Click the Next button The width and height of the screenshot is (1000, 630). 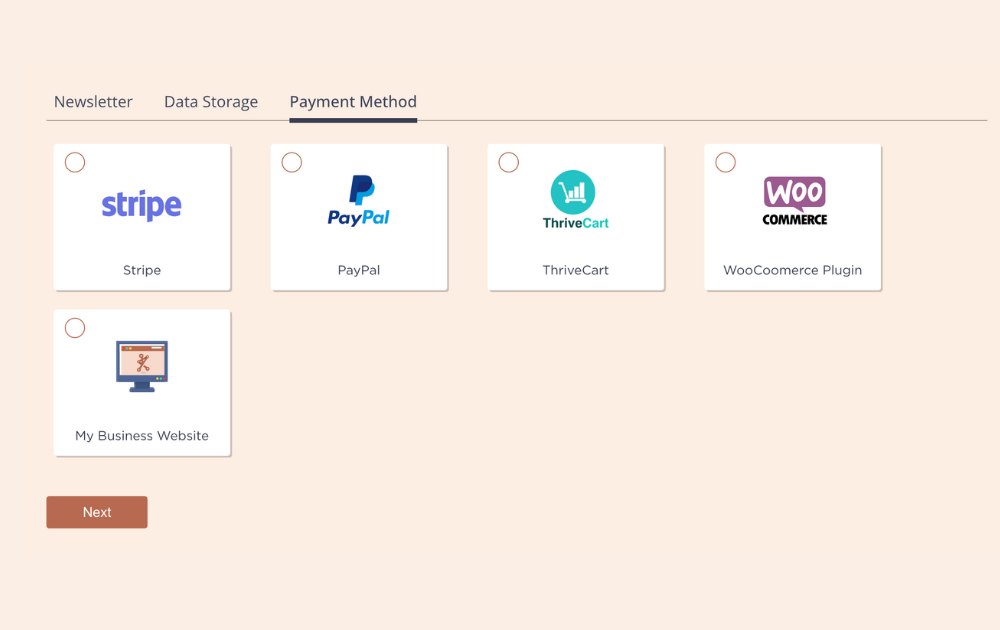(97, 512)
